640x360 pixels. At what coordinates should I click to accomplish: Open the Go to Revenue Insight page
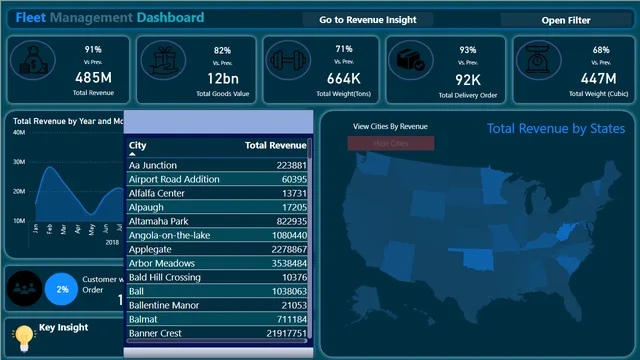tap(368, 20)
